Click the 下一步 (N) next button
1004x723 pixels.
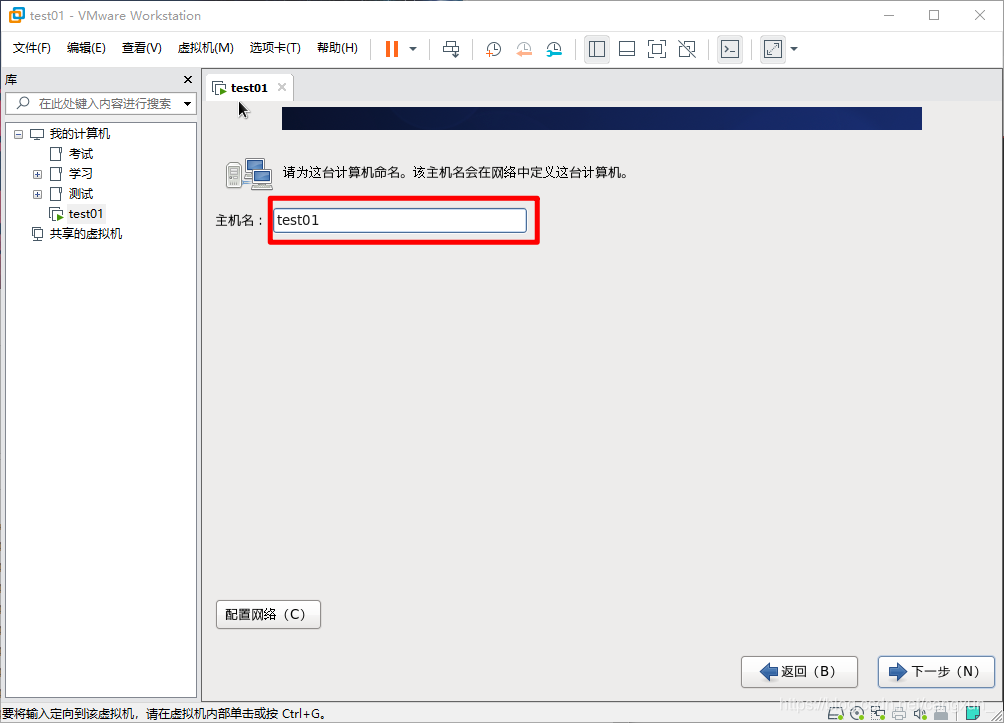[936, 672]
